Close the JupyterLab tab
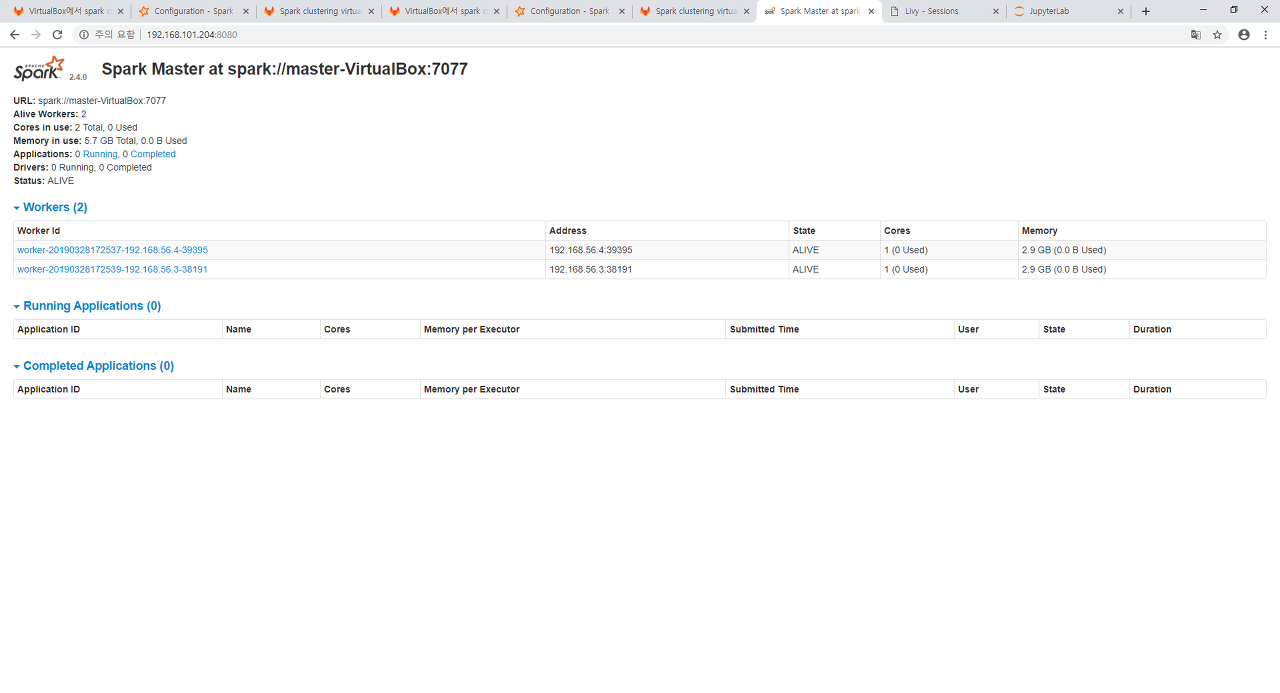This screenshot has width=1280, height=693. [x=1120, y=11]
